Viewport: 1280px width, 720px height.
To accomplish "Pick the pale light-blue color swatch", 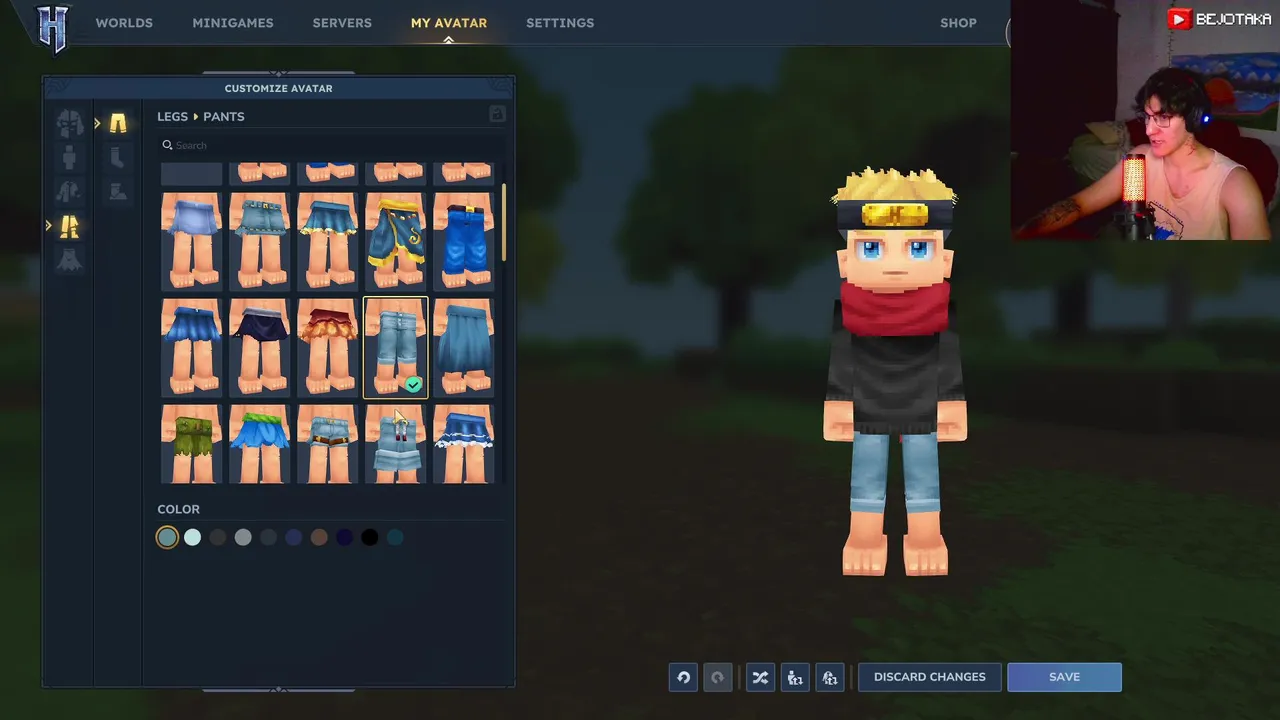I will point(192,537).
